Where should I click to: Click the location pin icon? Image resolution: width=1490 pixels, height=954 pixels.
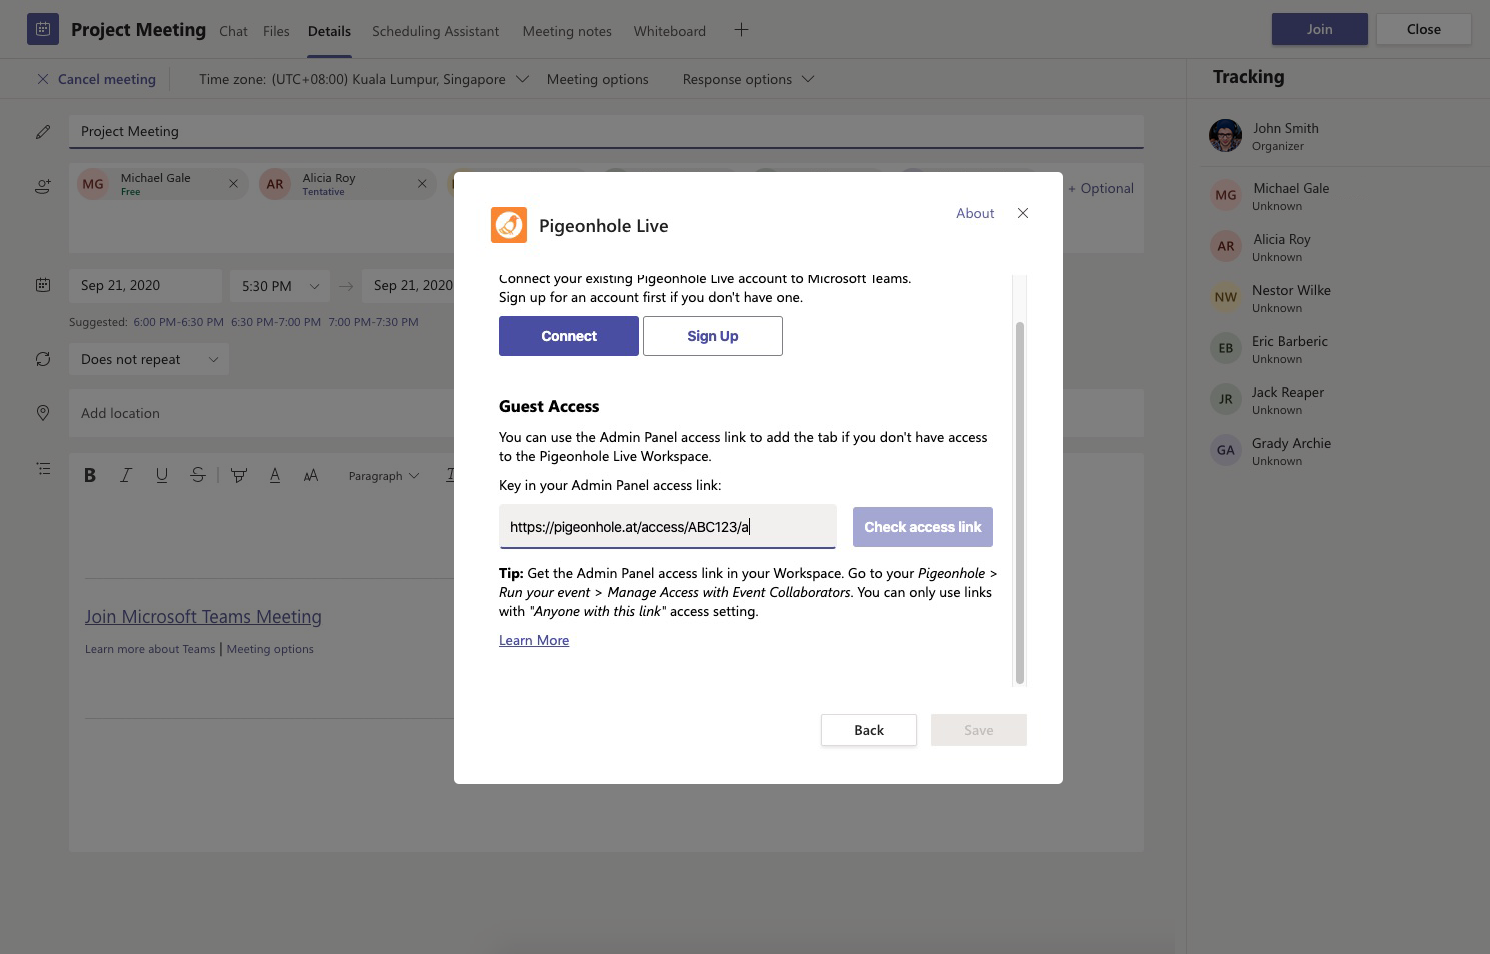pyautogui.click(x=43, y=413)
